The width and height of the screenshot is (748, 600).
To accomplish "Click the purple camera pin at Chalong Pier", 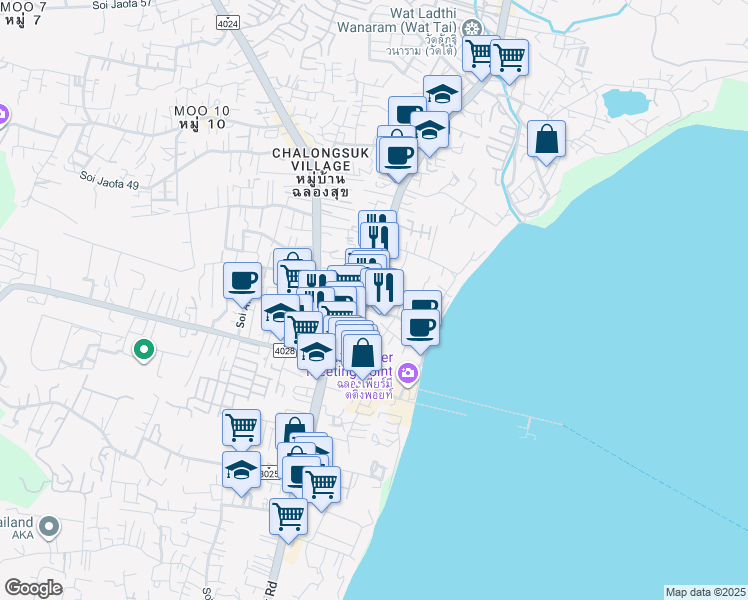I will (x=407, y=374).
